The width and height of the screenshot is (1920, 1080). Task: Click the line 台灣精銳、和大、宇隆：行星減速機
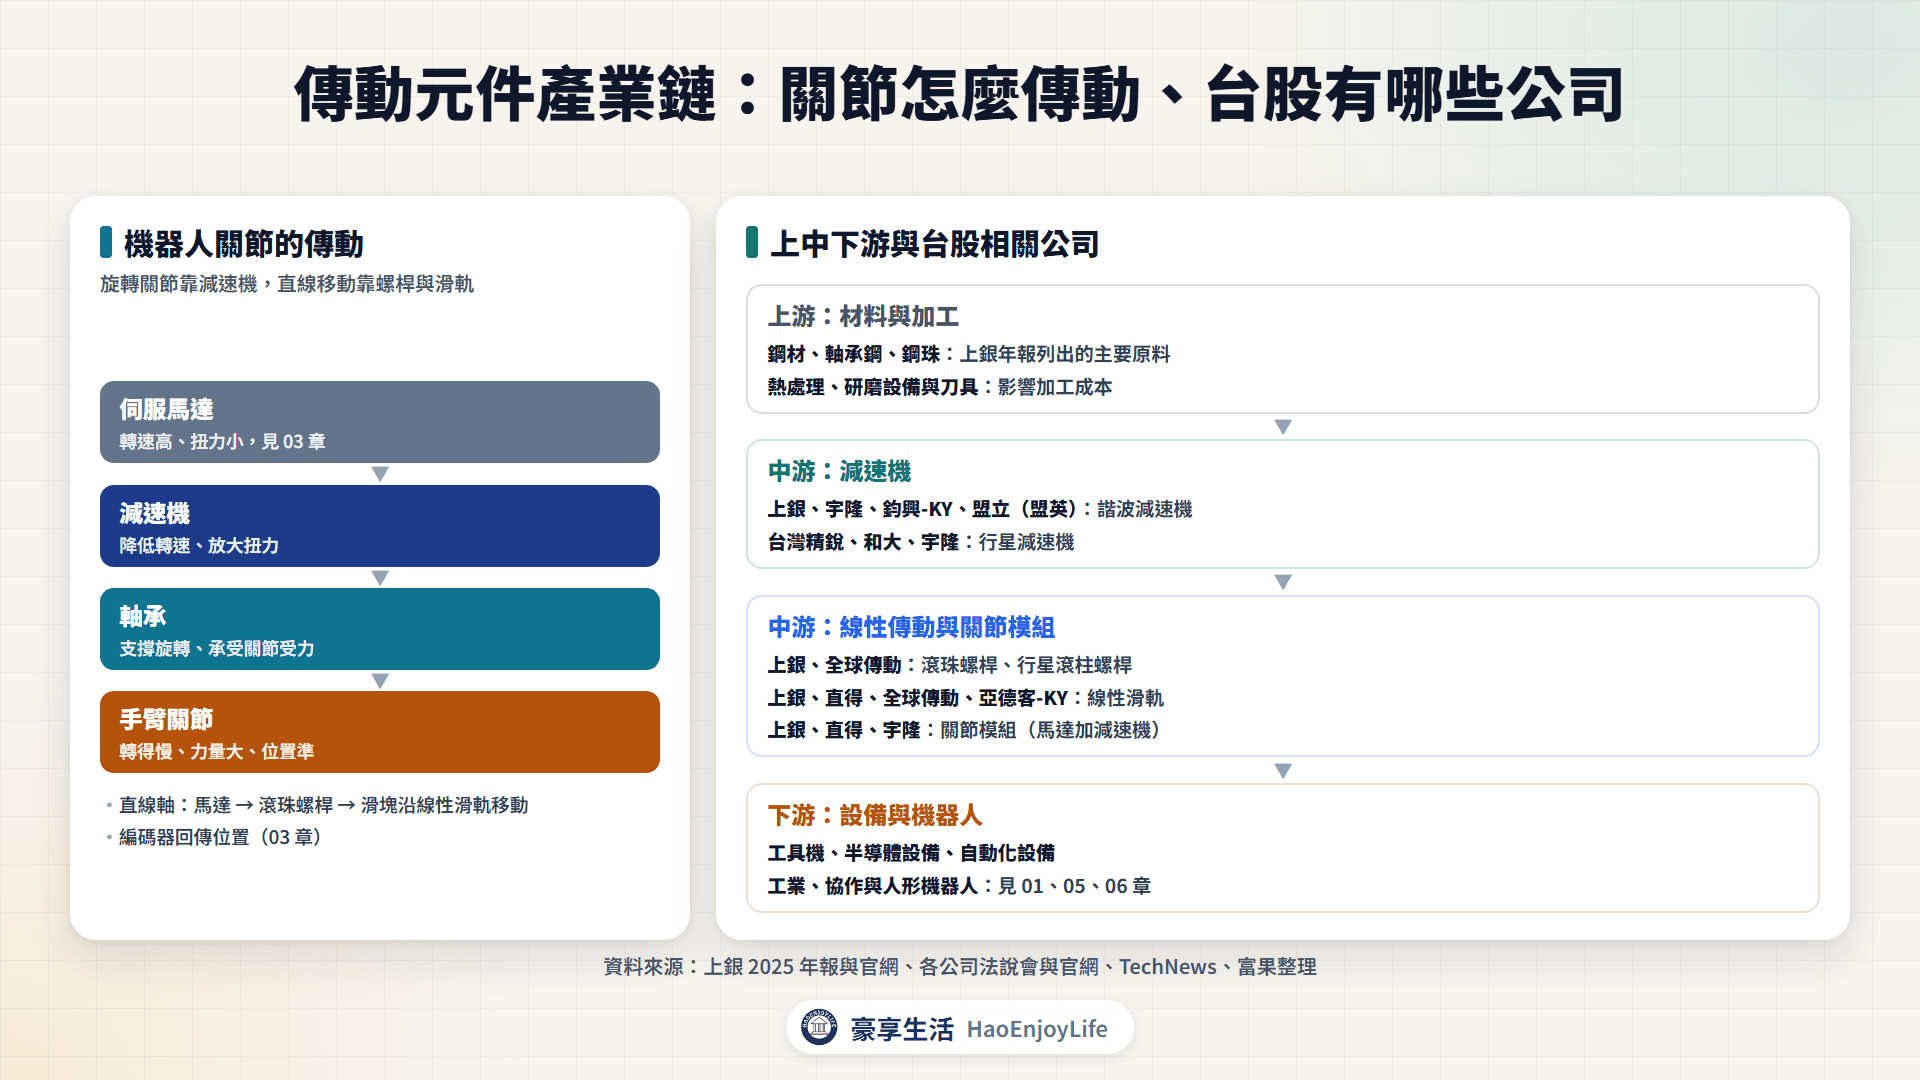[x=920, y=542]
